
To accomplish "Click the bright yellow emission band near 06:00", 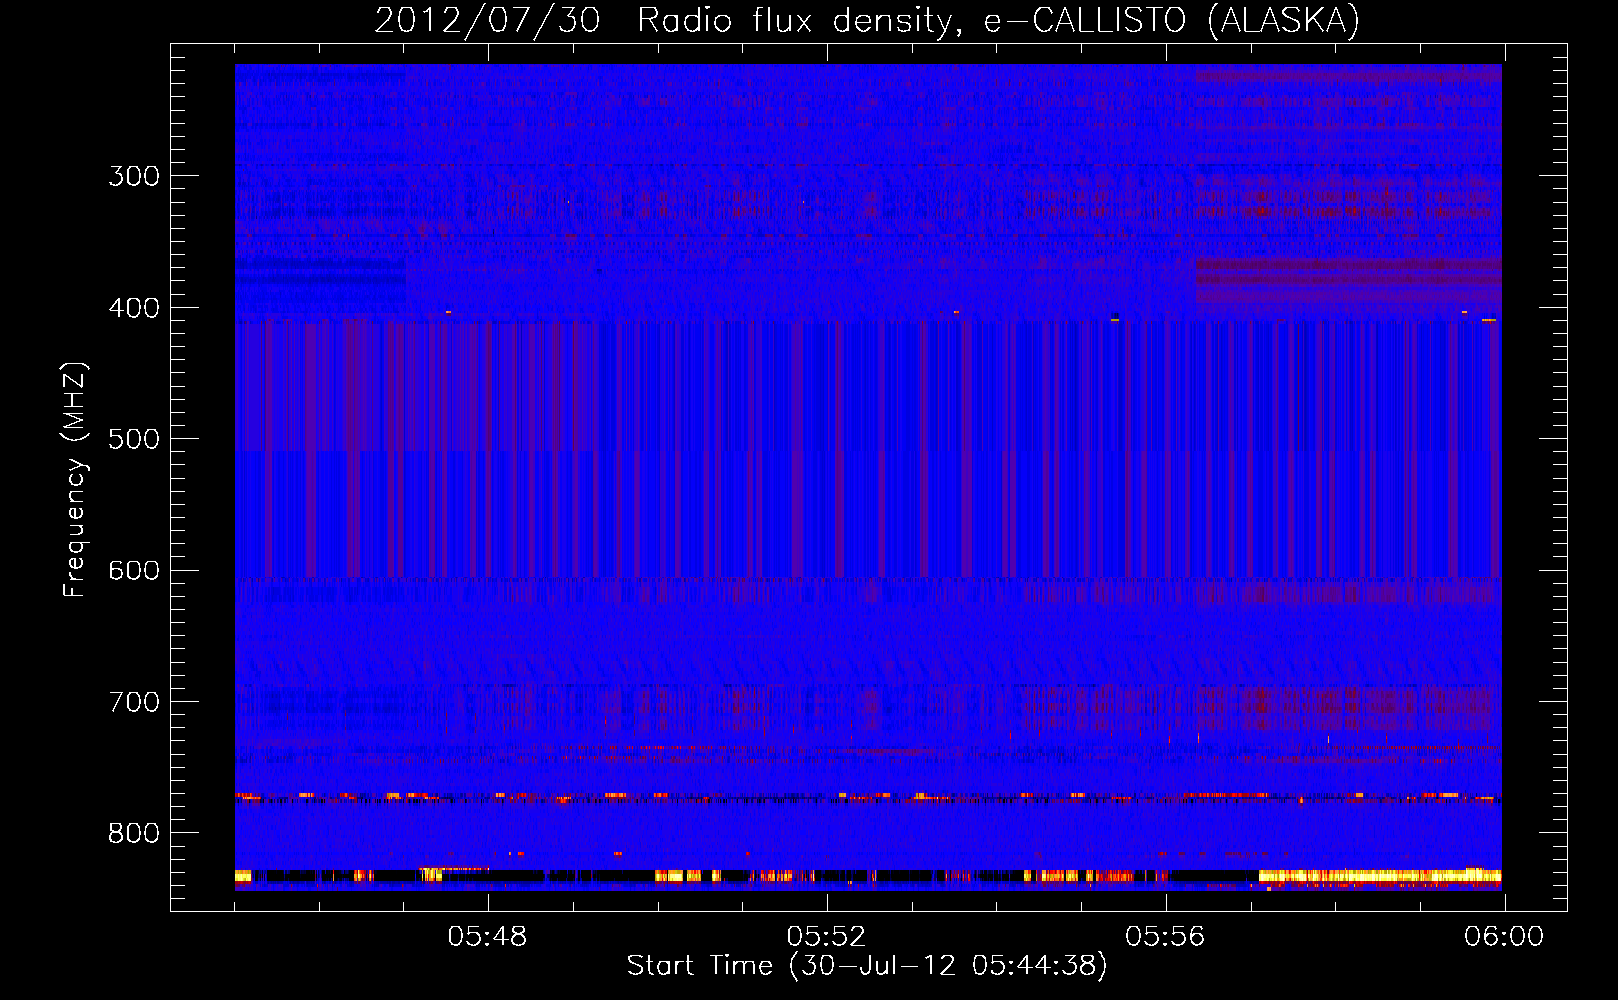I will tap(1380, 876).
